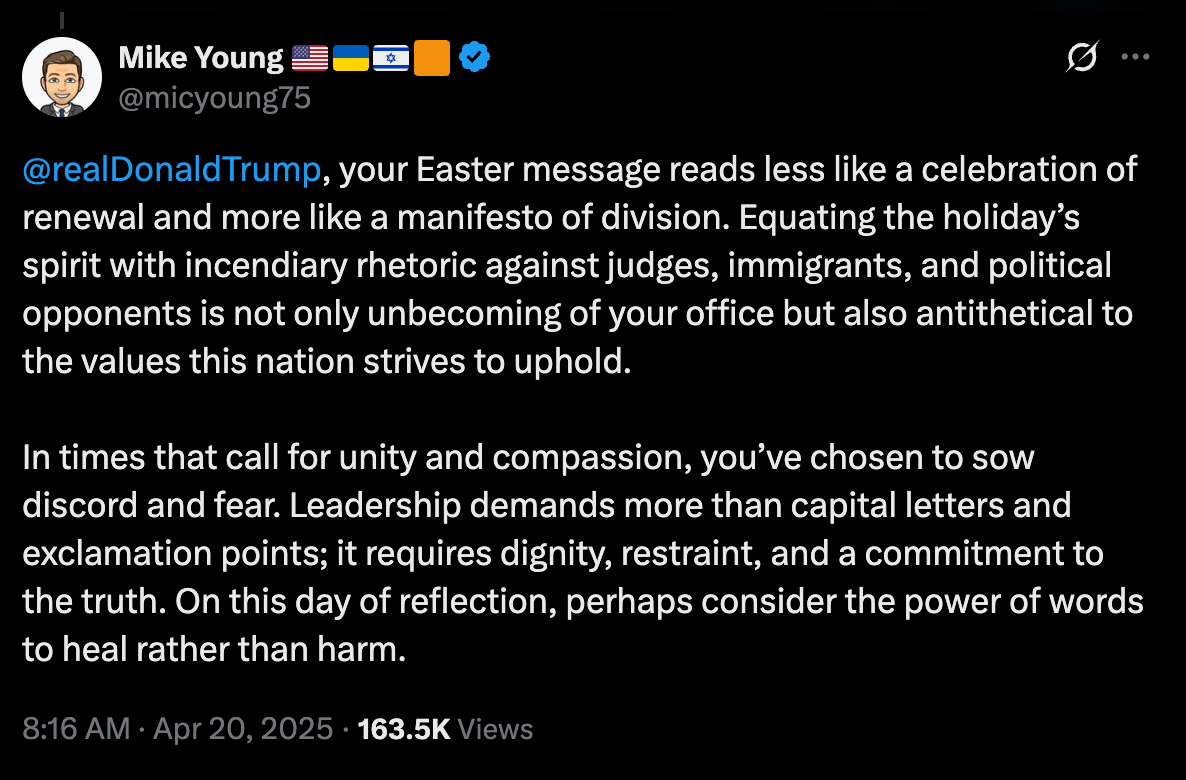
Task: Click the Mike Young display name
Action: [x=200, y=57]
